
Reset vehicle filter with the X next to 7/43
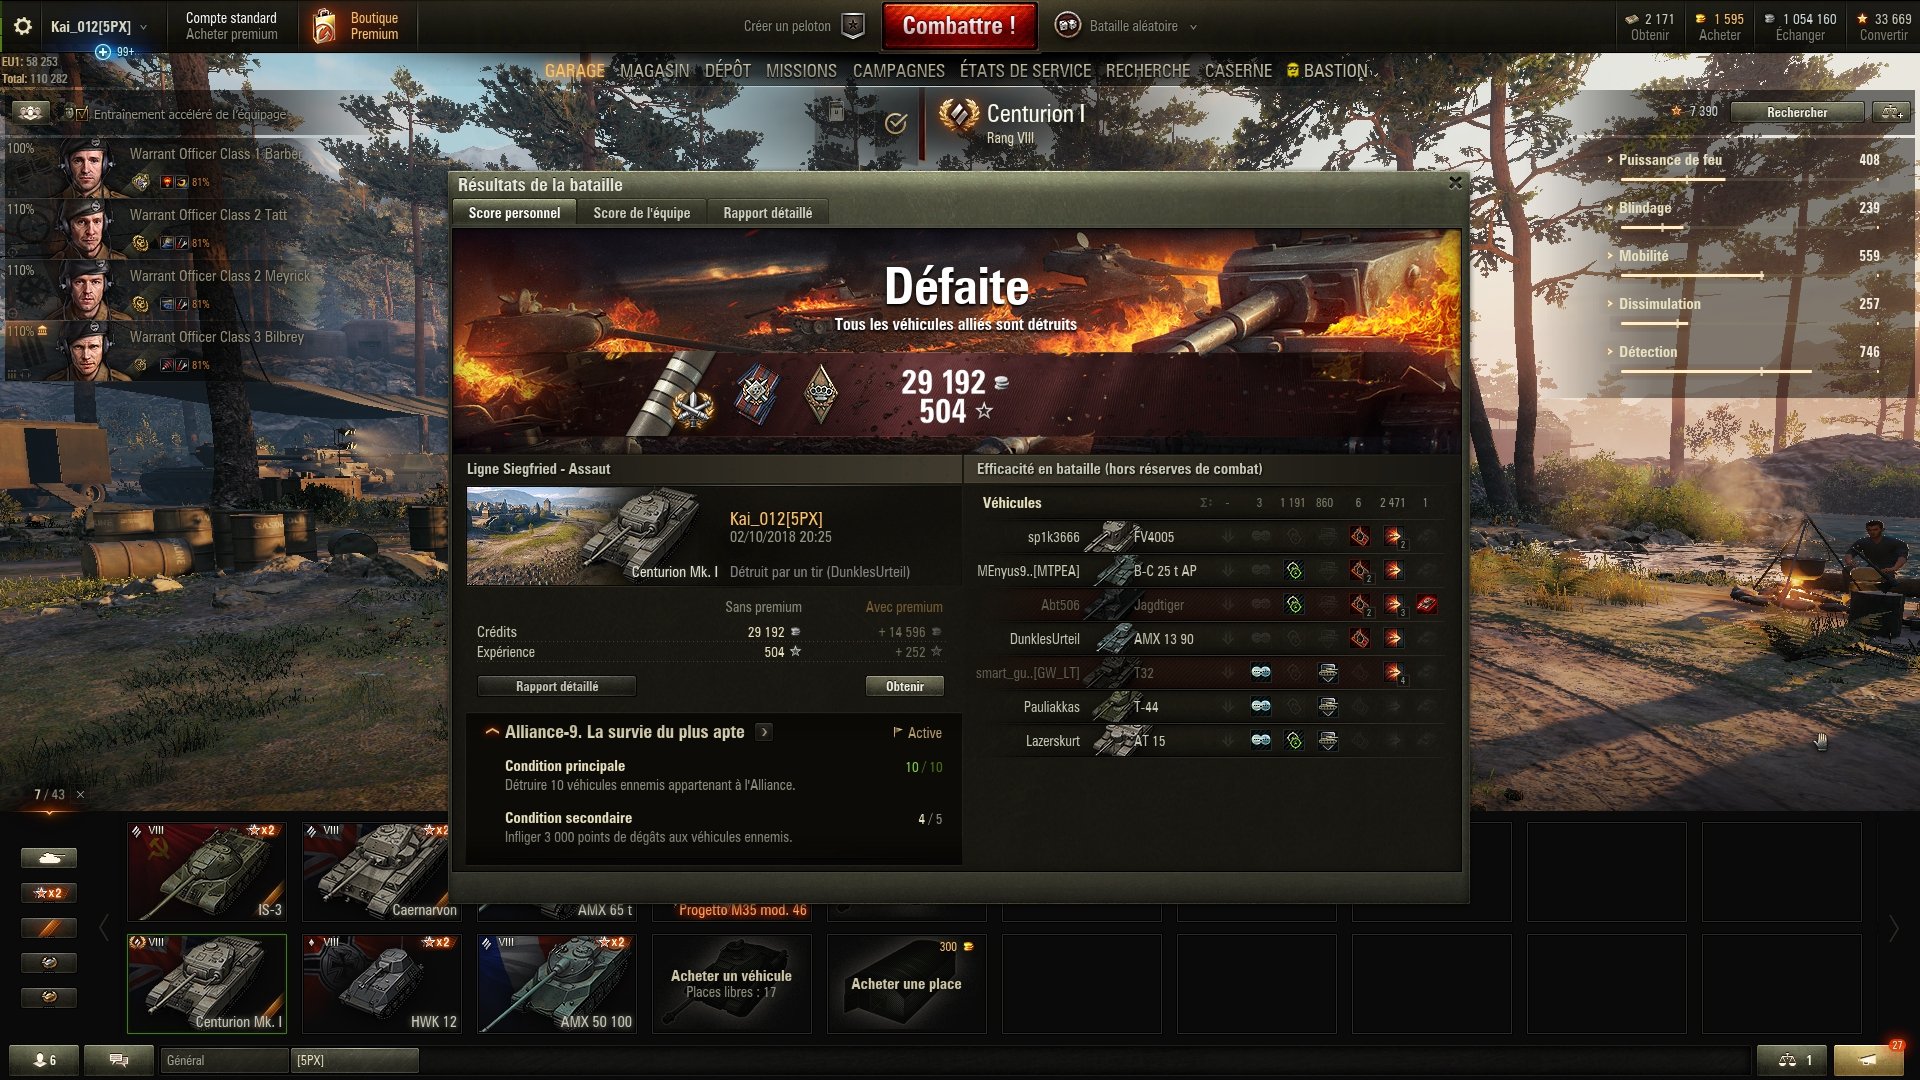coord(80,795)
